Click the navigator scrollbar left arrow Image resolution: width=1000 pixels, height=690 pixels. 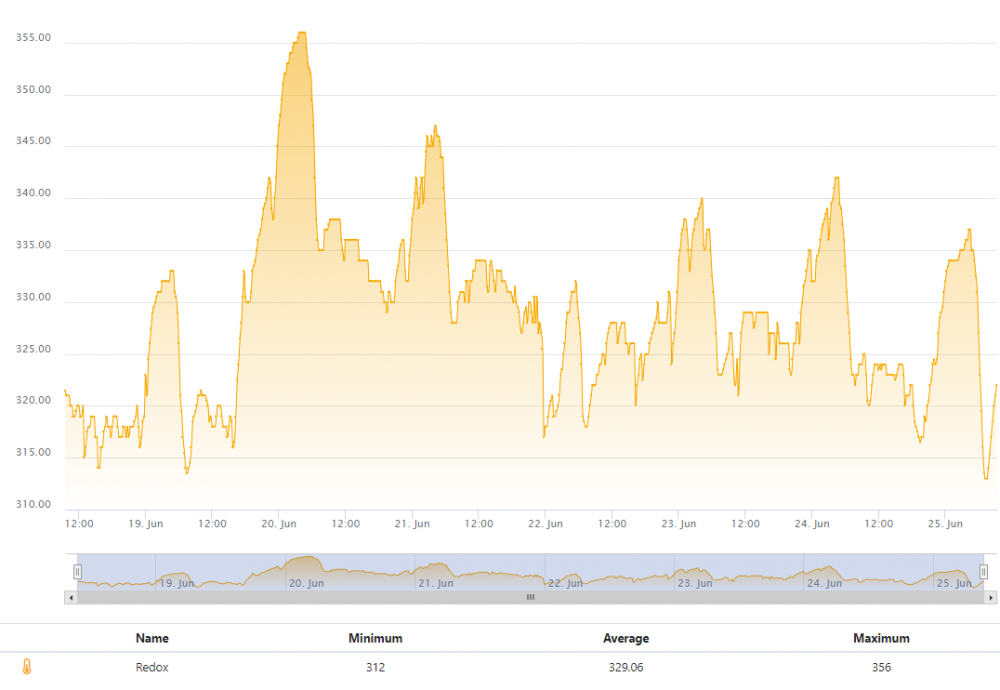[x=70, y=597]
